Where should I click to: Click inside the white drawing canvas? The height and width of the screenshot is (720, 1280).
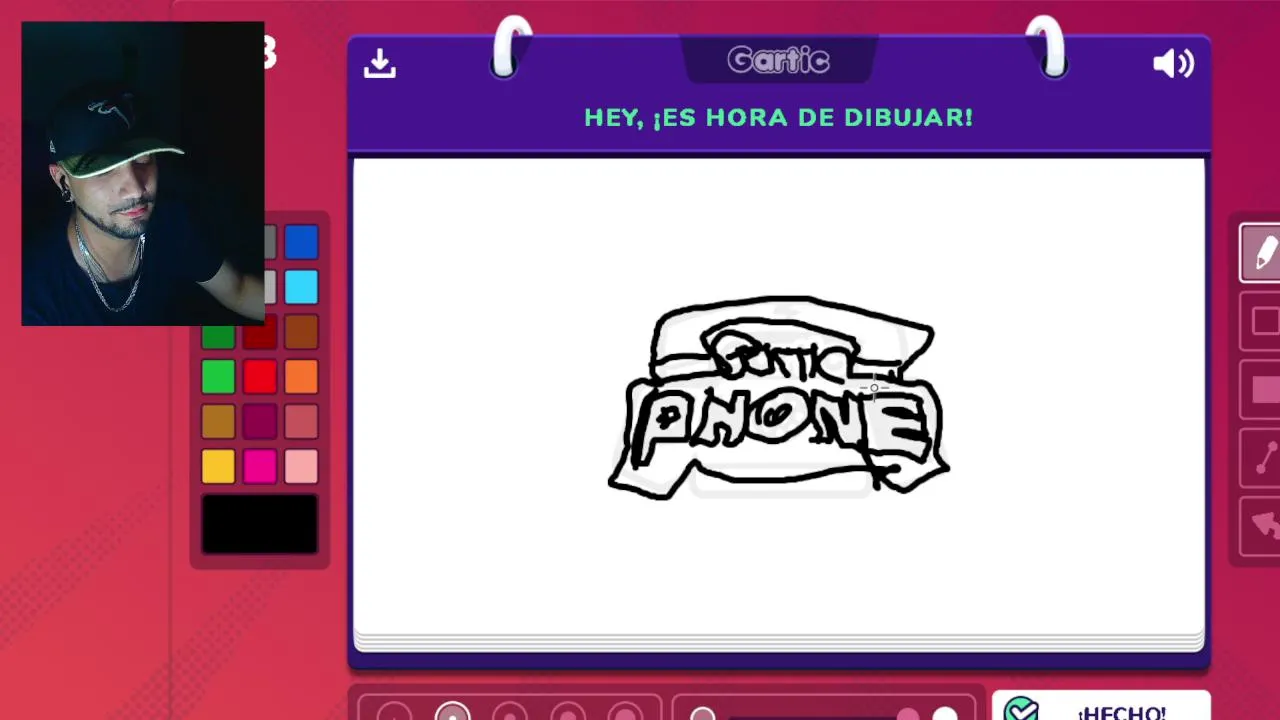[778, 395]
